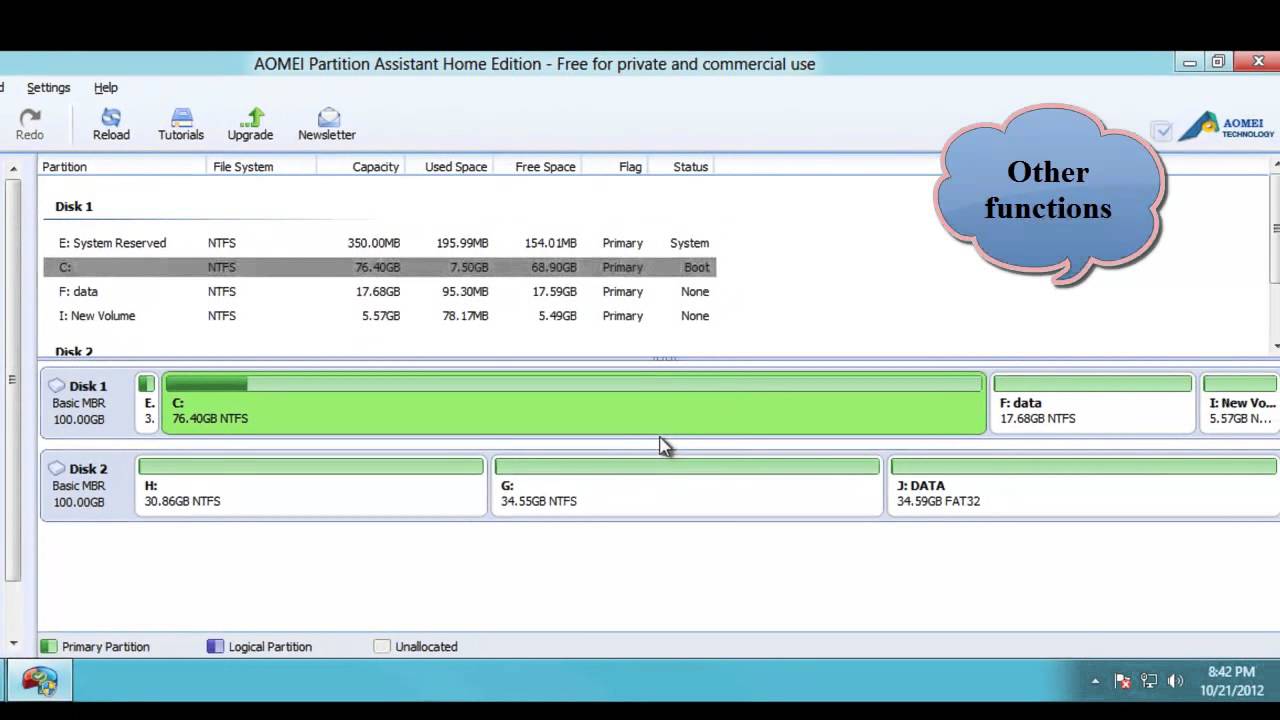Viewport: 1280px width, 720px height.
Task: Select F: data partition row
Action: (380, 292)
